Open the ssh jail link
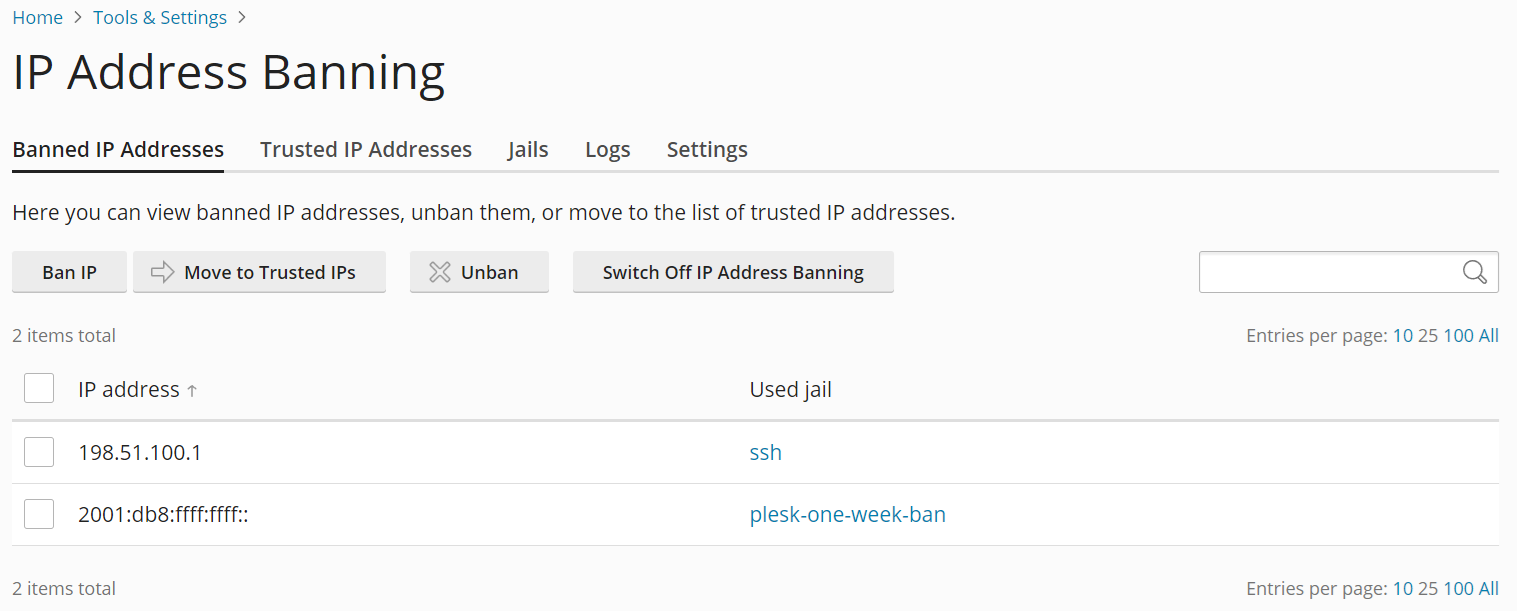 [x=765, y=452]
